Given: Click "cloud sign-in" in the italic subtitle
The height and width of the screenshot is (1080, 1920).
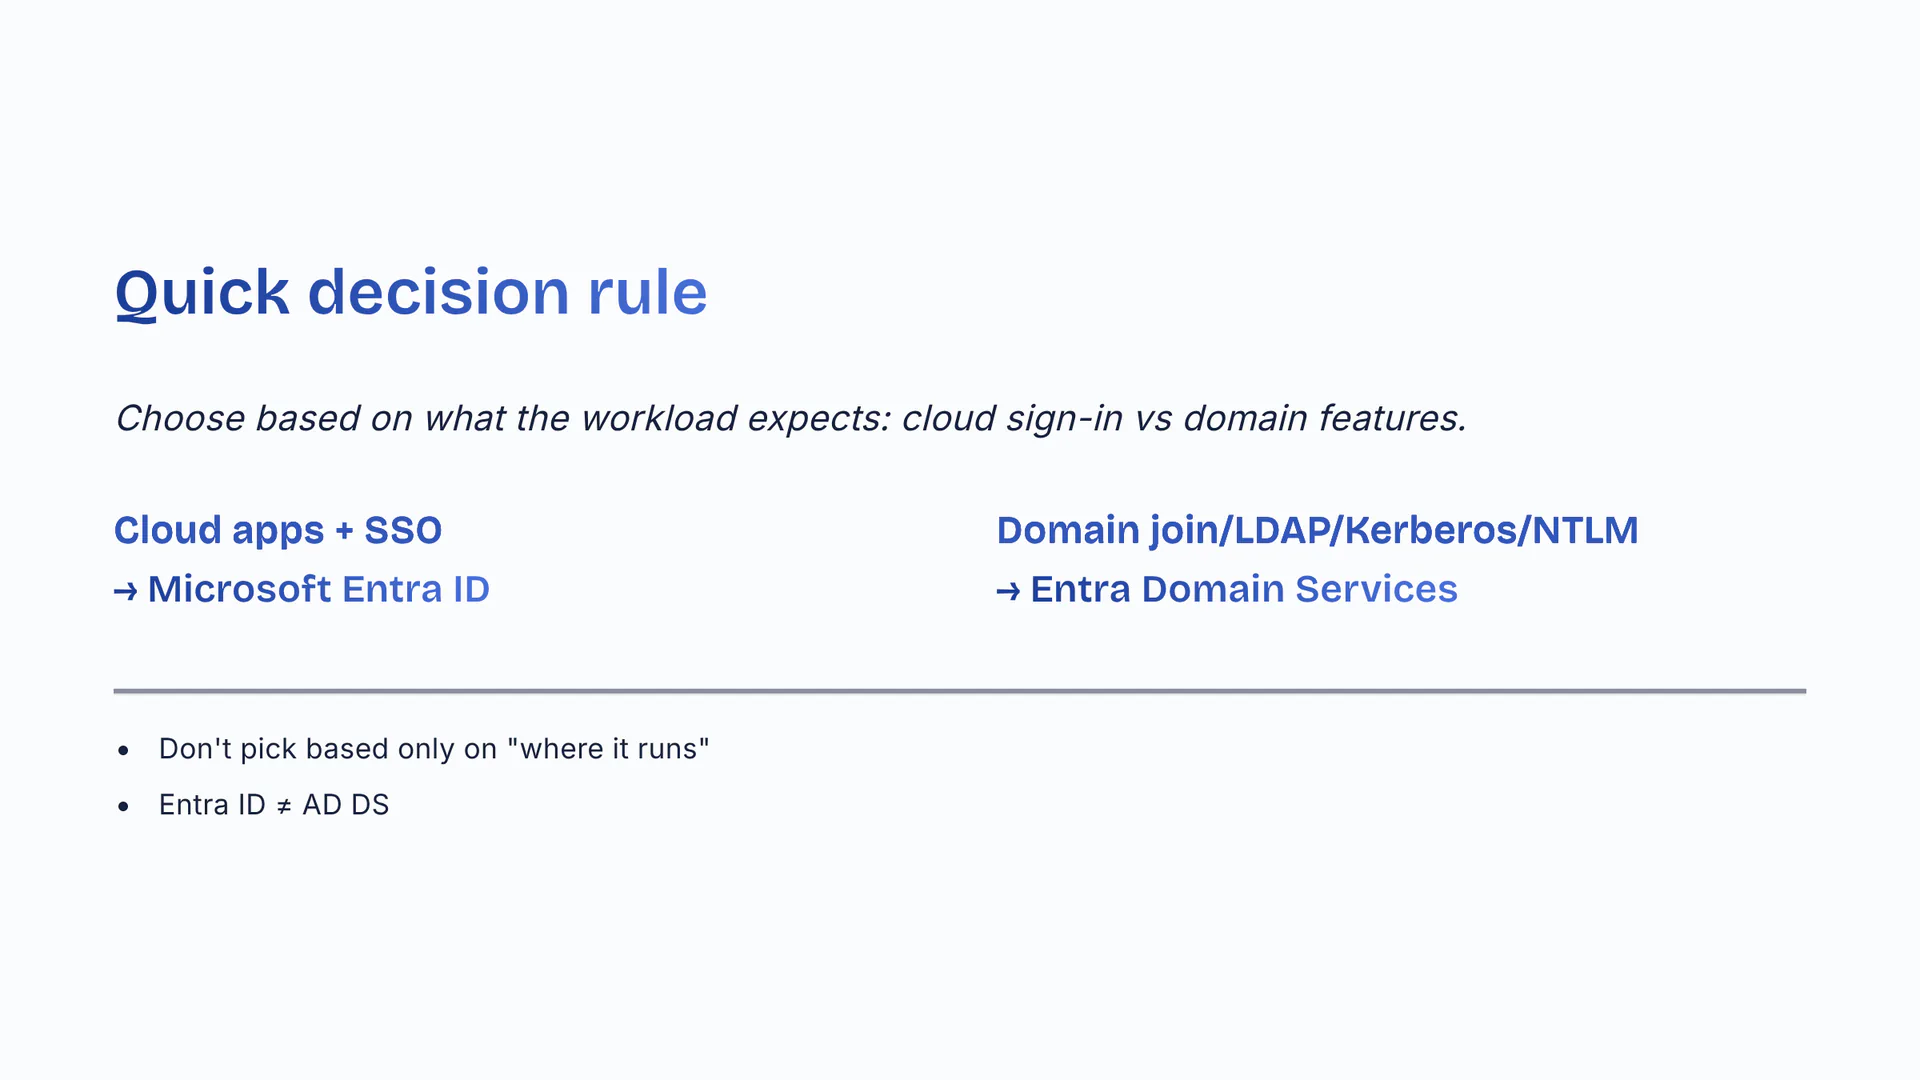Looking at the screenshot, I should point(1011,418).
